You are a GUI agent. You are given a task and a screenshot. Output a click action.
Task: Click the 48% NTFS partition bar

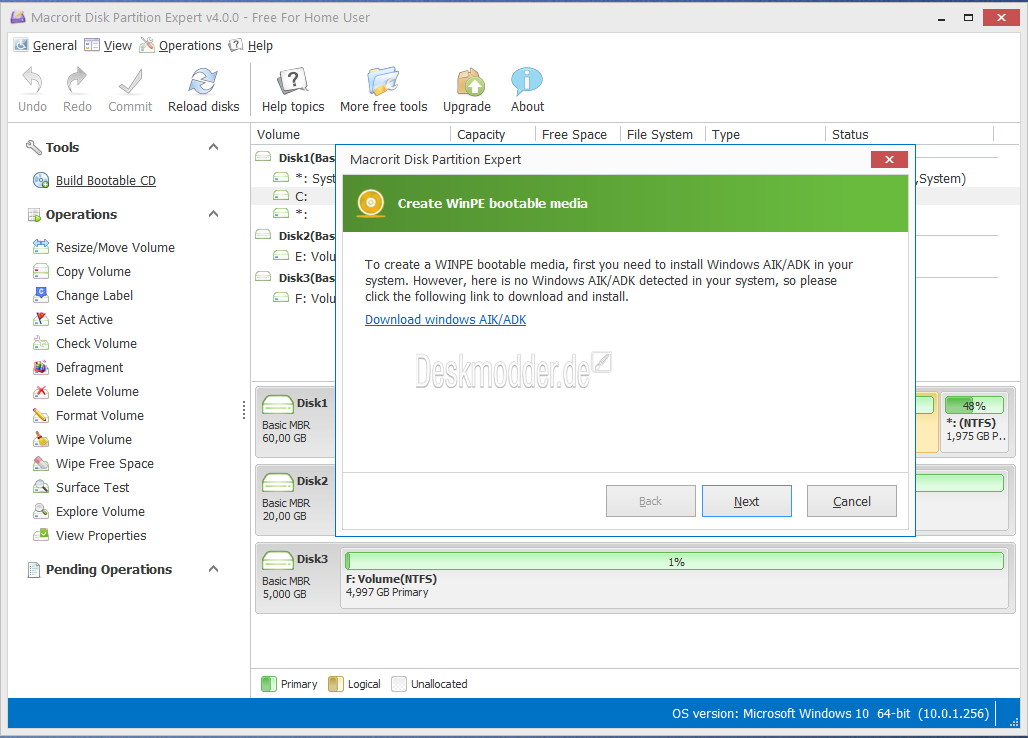pyautogui.click(x=974, y=406)
